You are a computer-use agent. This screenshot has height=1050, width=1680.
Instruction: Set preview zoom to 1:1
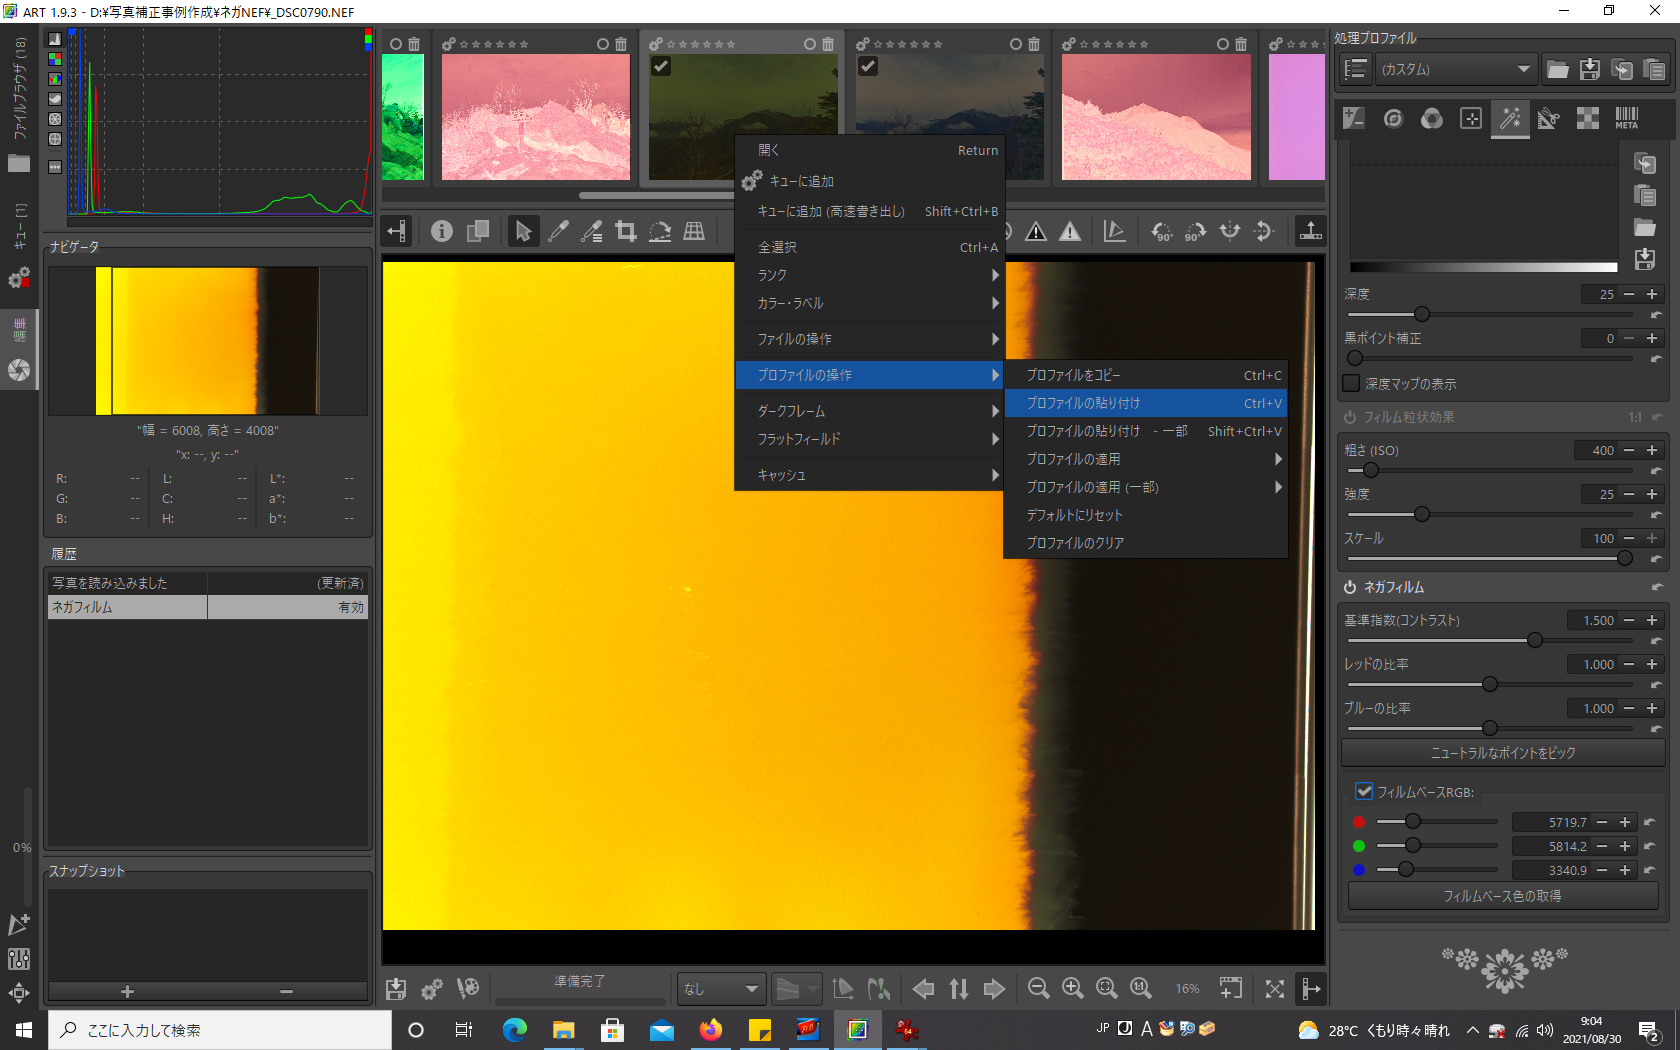click(1141, 989)
